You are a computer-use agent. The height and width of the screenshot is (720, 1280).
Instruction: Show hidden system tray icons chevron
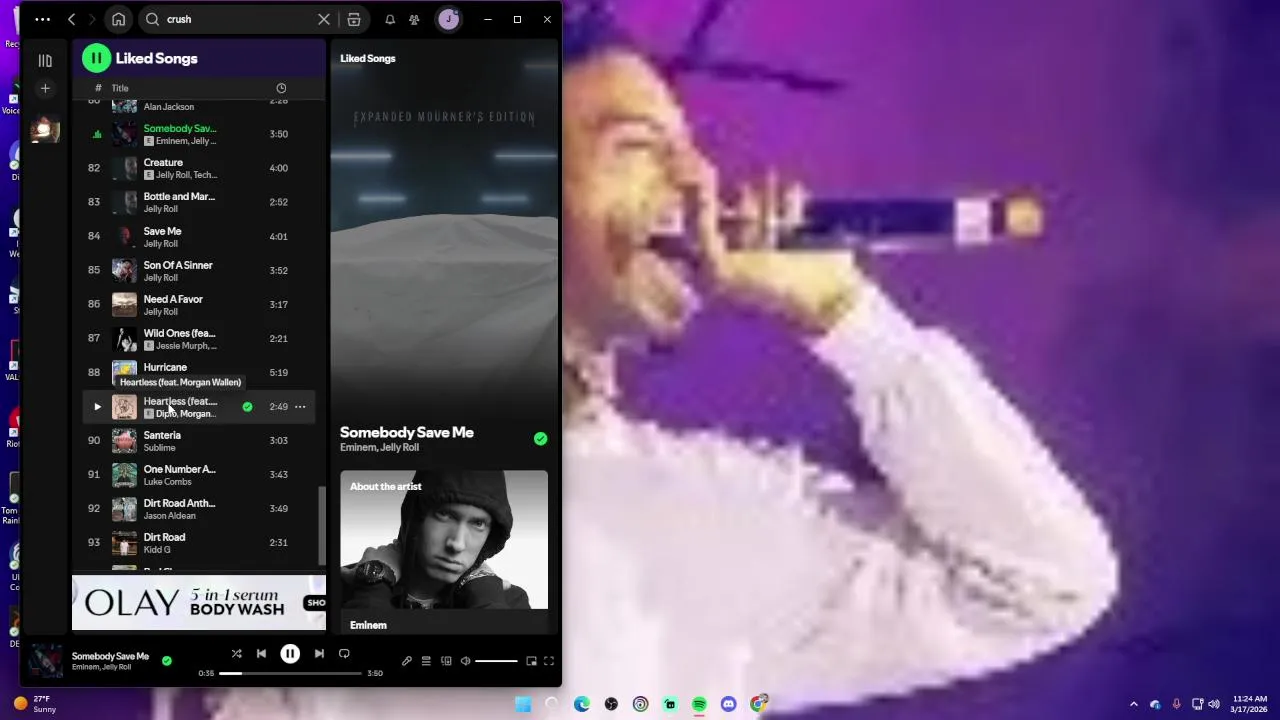(x=1134, y=704)
